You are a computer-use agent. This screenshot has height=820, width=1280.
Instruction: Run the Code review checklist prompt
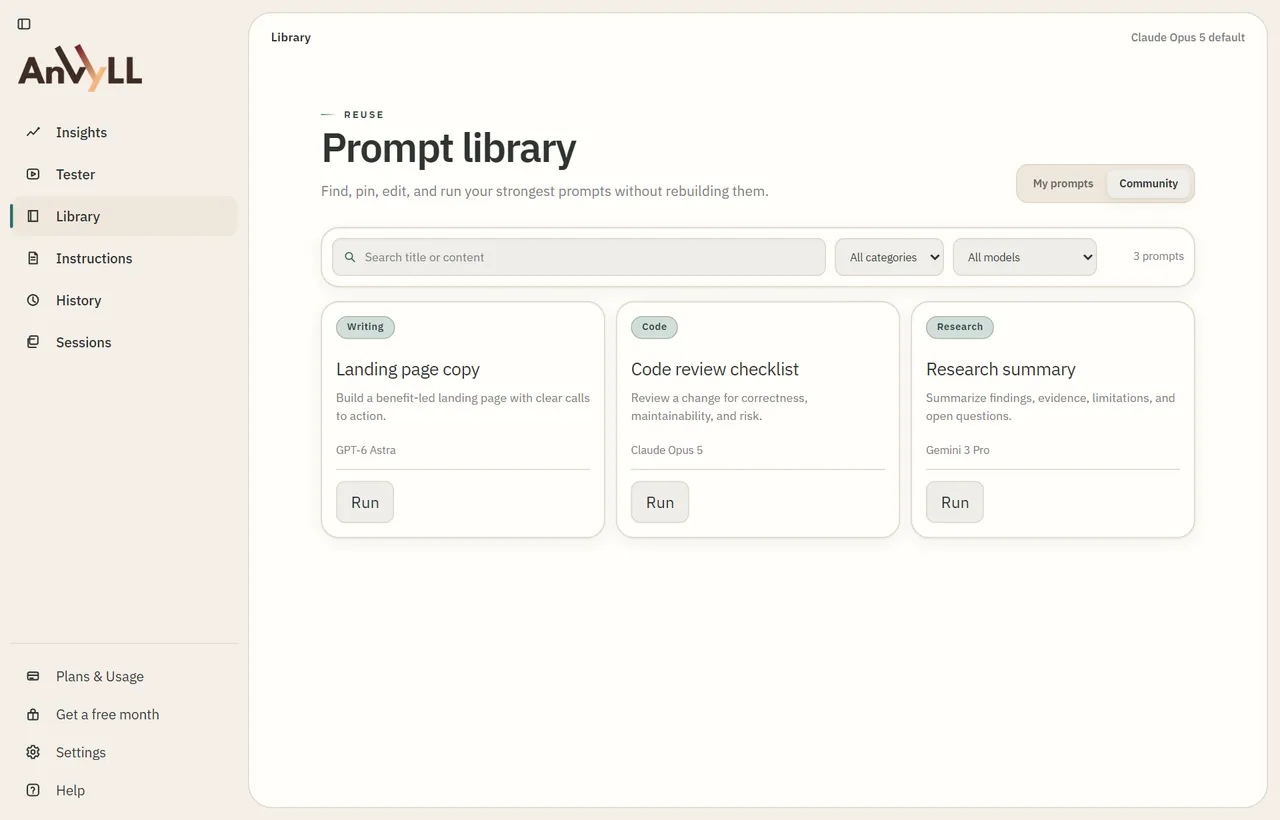pyautogui.click(x=660, y=502)
